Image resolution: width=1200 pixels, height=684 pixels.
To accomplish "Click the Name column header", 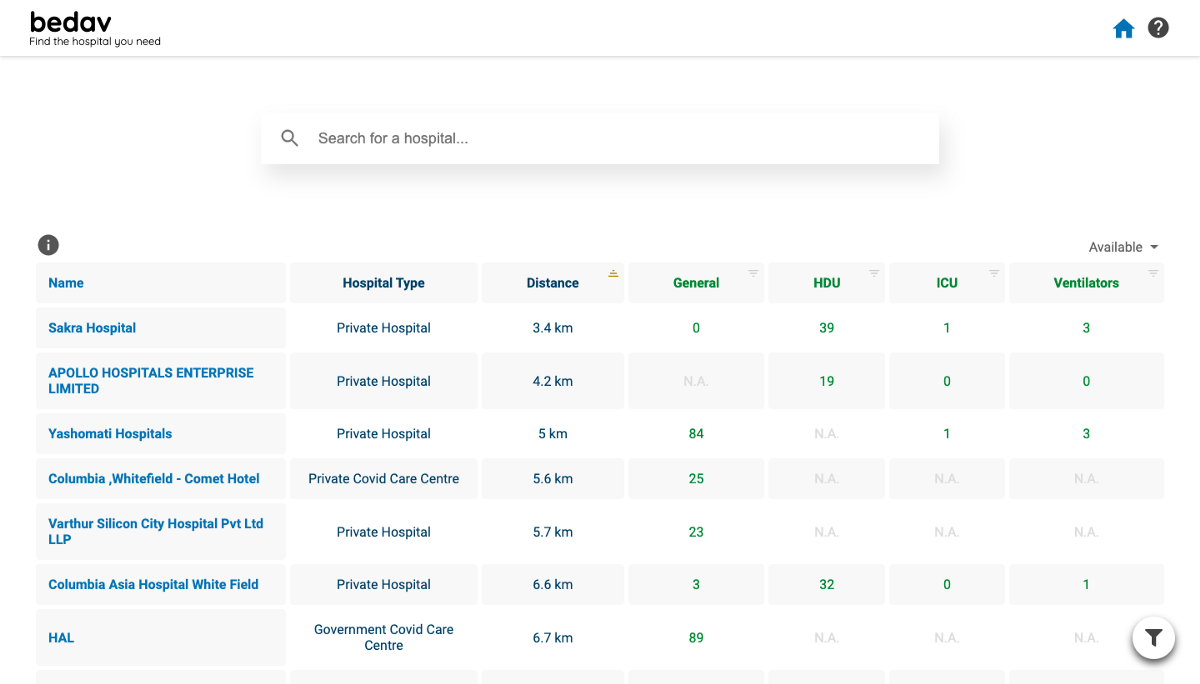I will (66, 283).
